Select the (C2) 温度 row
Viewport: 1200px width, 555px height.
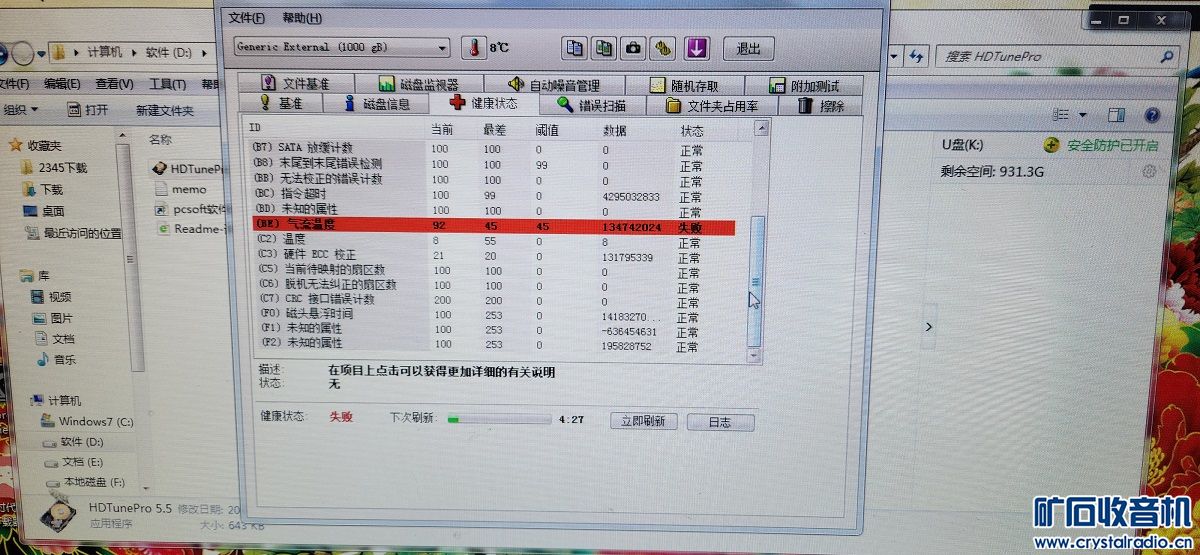click(493, 241)
